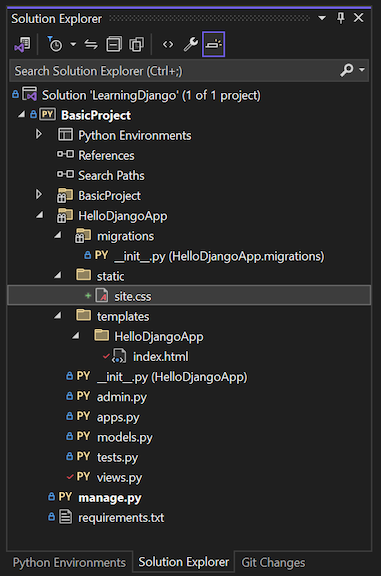This screenshot has width=381, height=576.
Task: Switch to the Python Environments tab
Action: pos(69,562)
